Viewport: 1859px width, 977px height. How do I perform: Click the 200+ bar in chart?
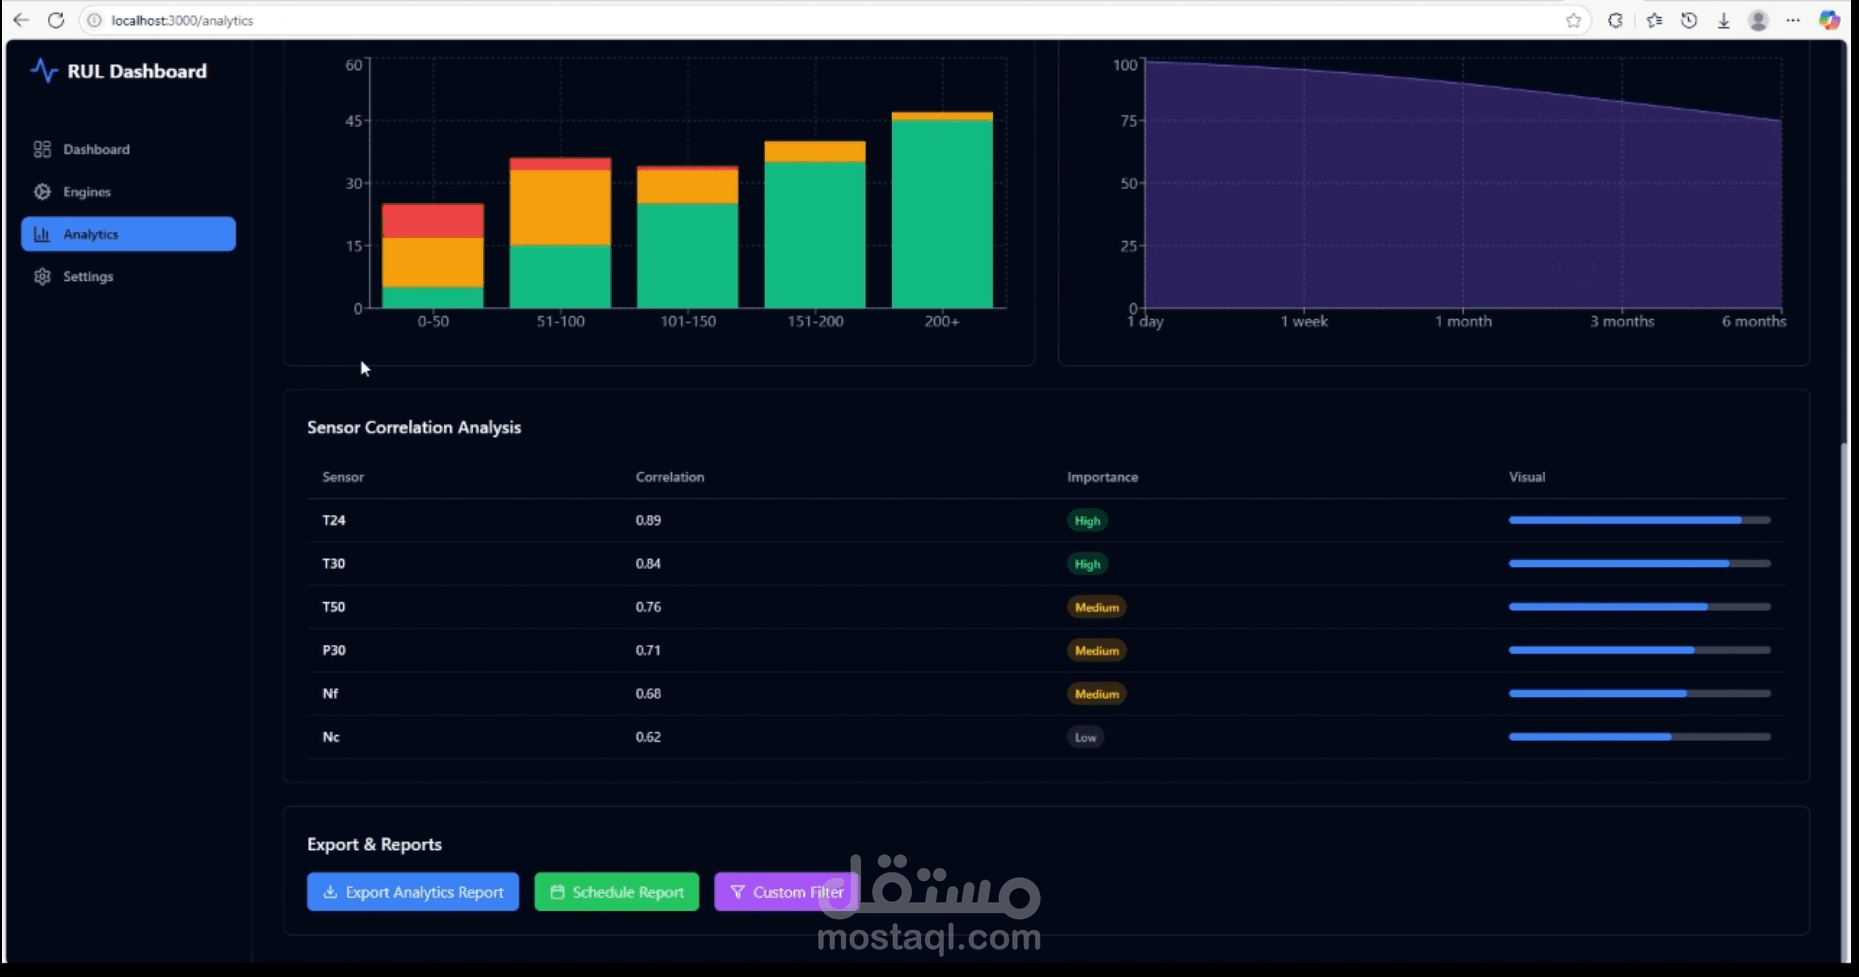tap(942, 210)
